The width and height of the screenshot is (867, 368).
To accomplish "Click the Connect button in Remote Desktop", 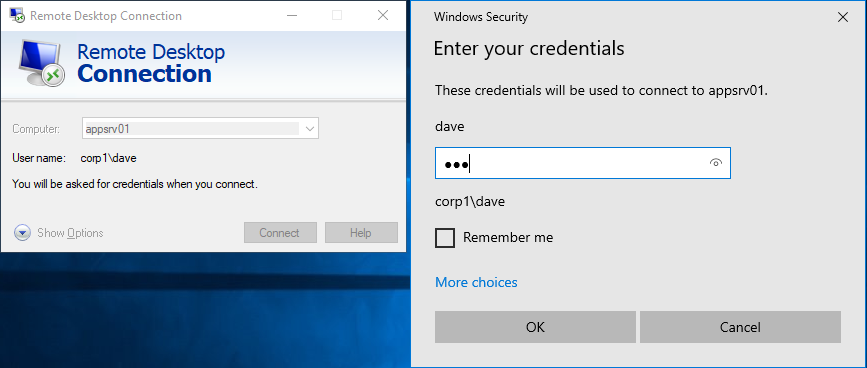I will pos(280,233).
